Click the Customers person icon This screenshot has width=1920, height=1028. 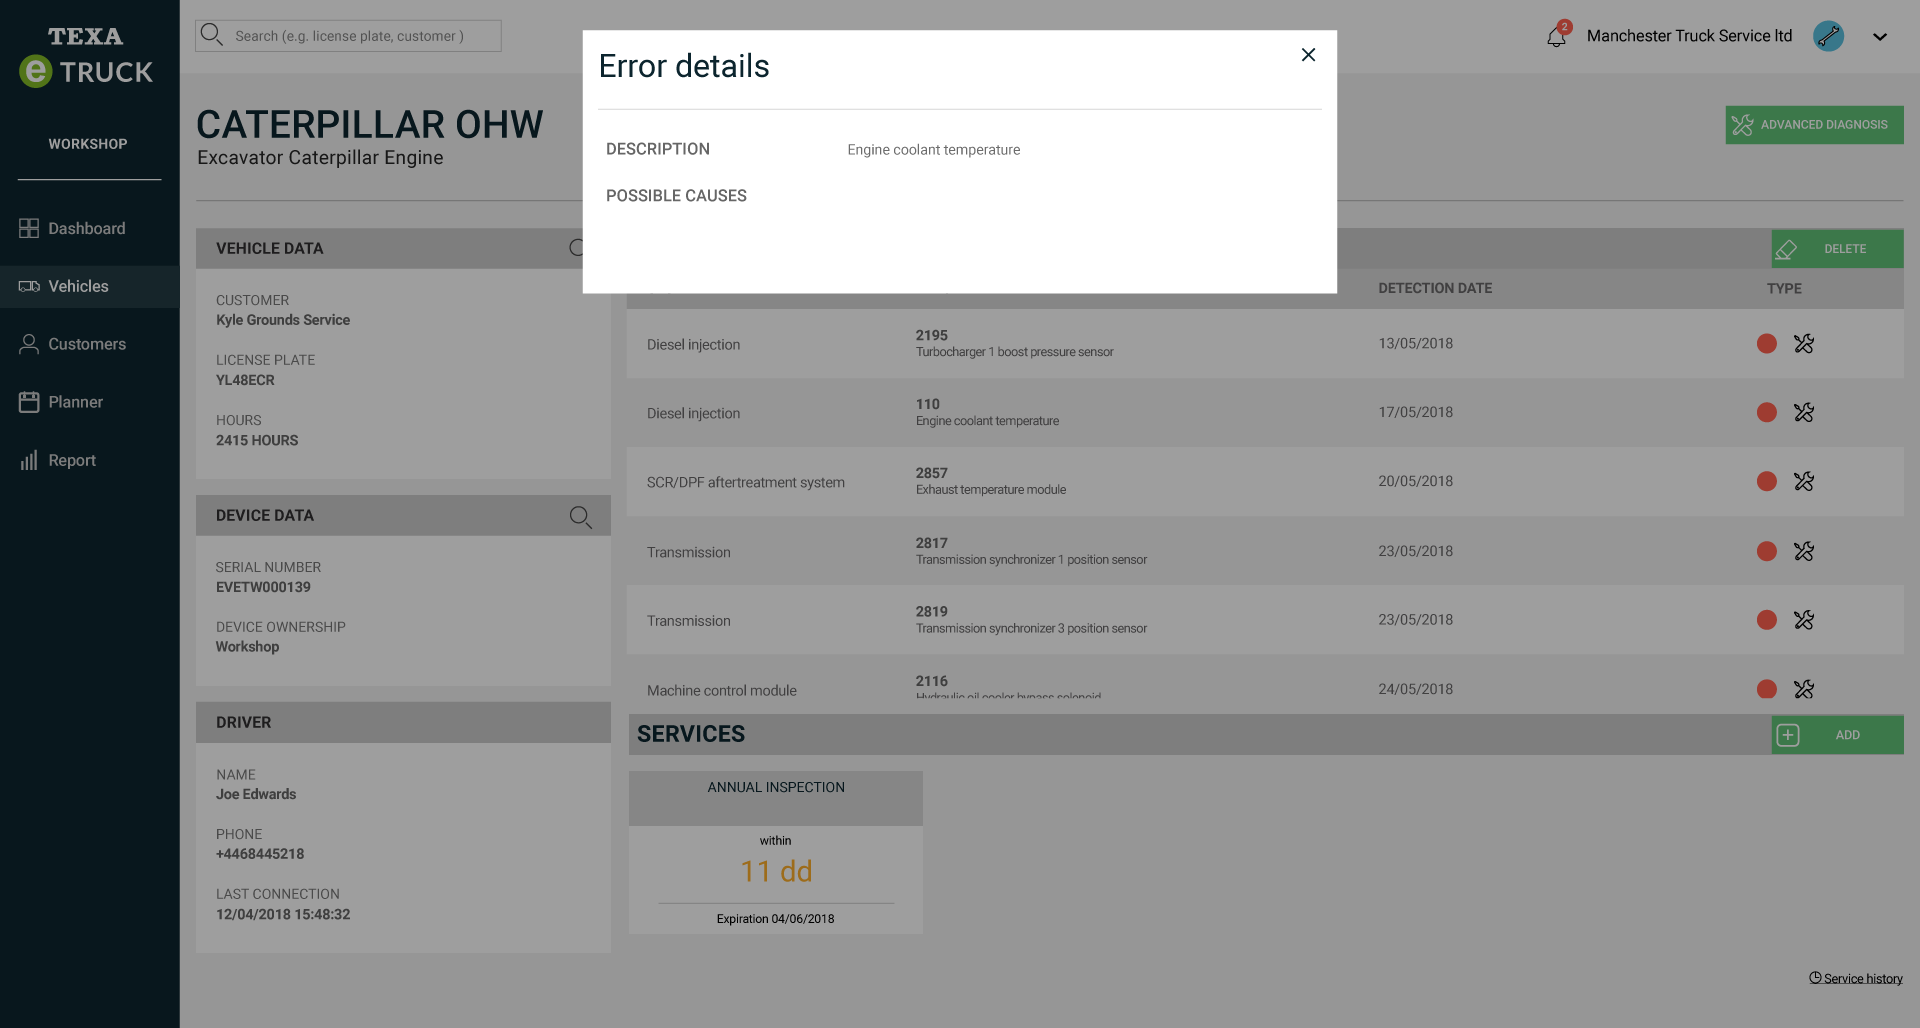tap(29, 344)
